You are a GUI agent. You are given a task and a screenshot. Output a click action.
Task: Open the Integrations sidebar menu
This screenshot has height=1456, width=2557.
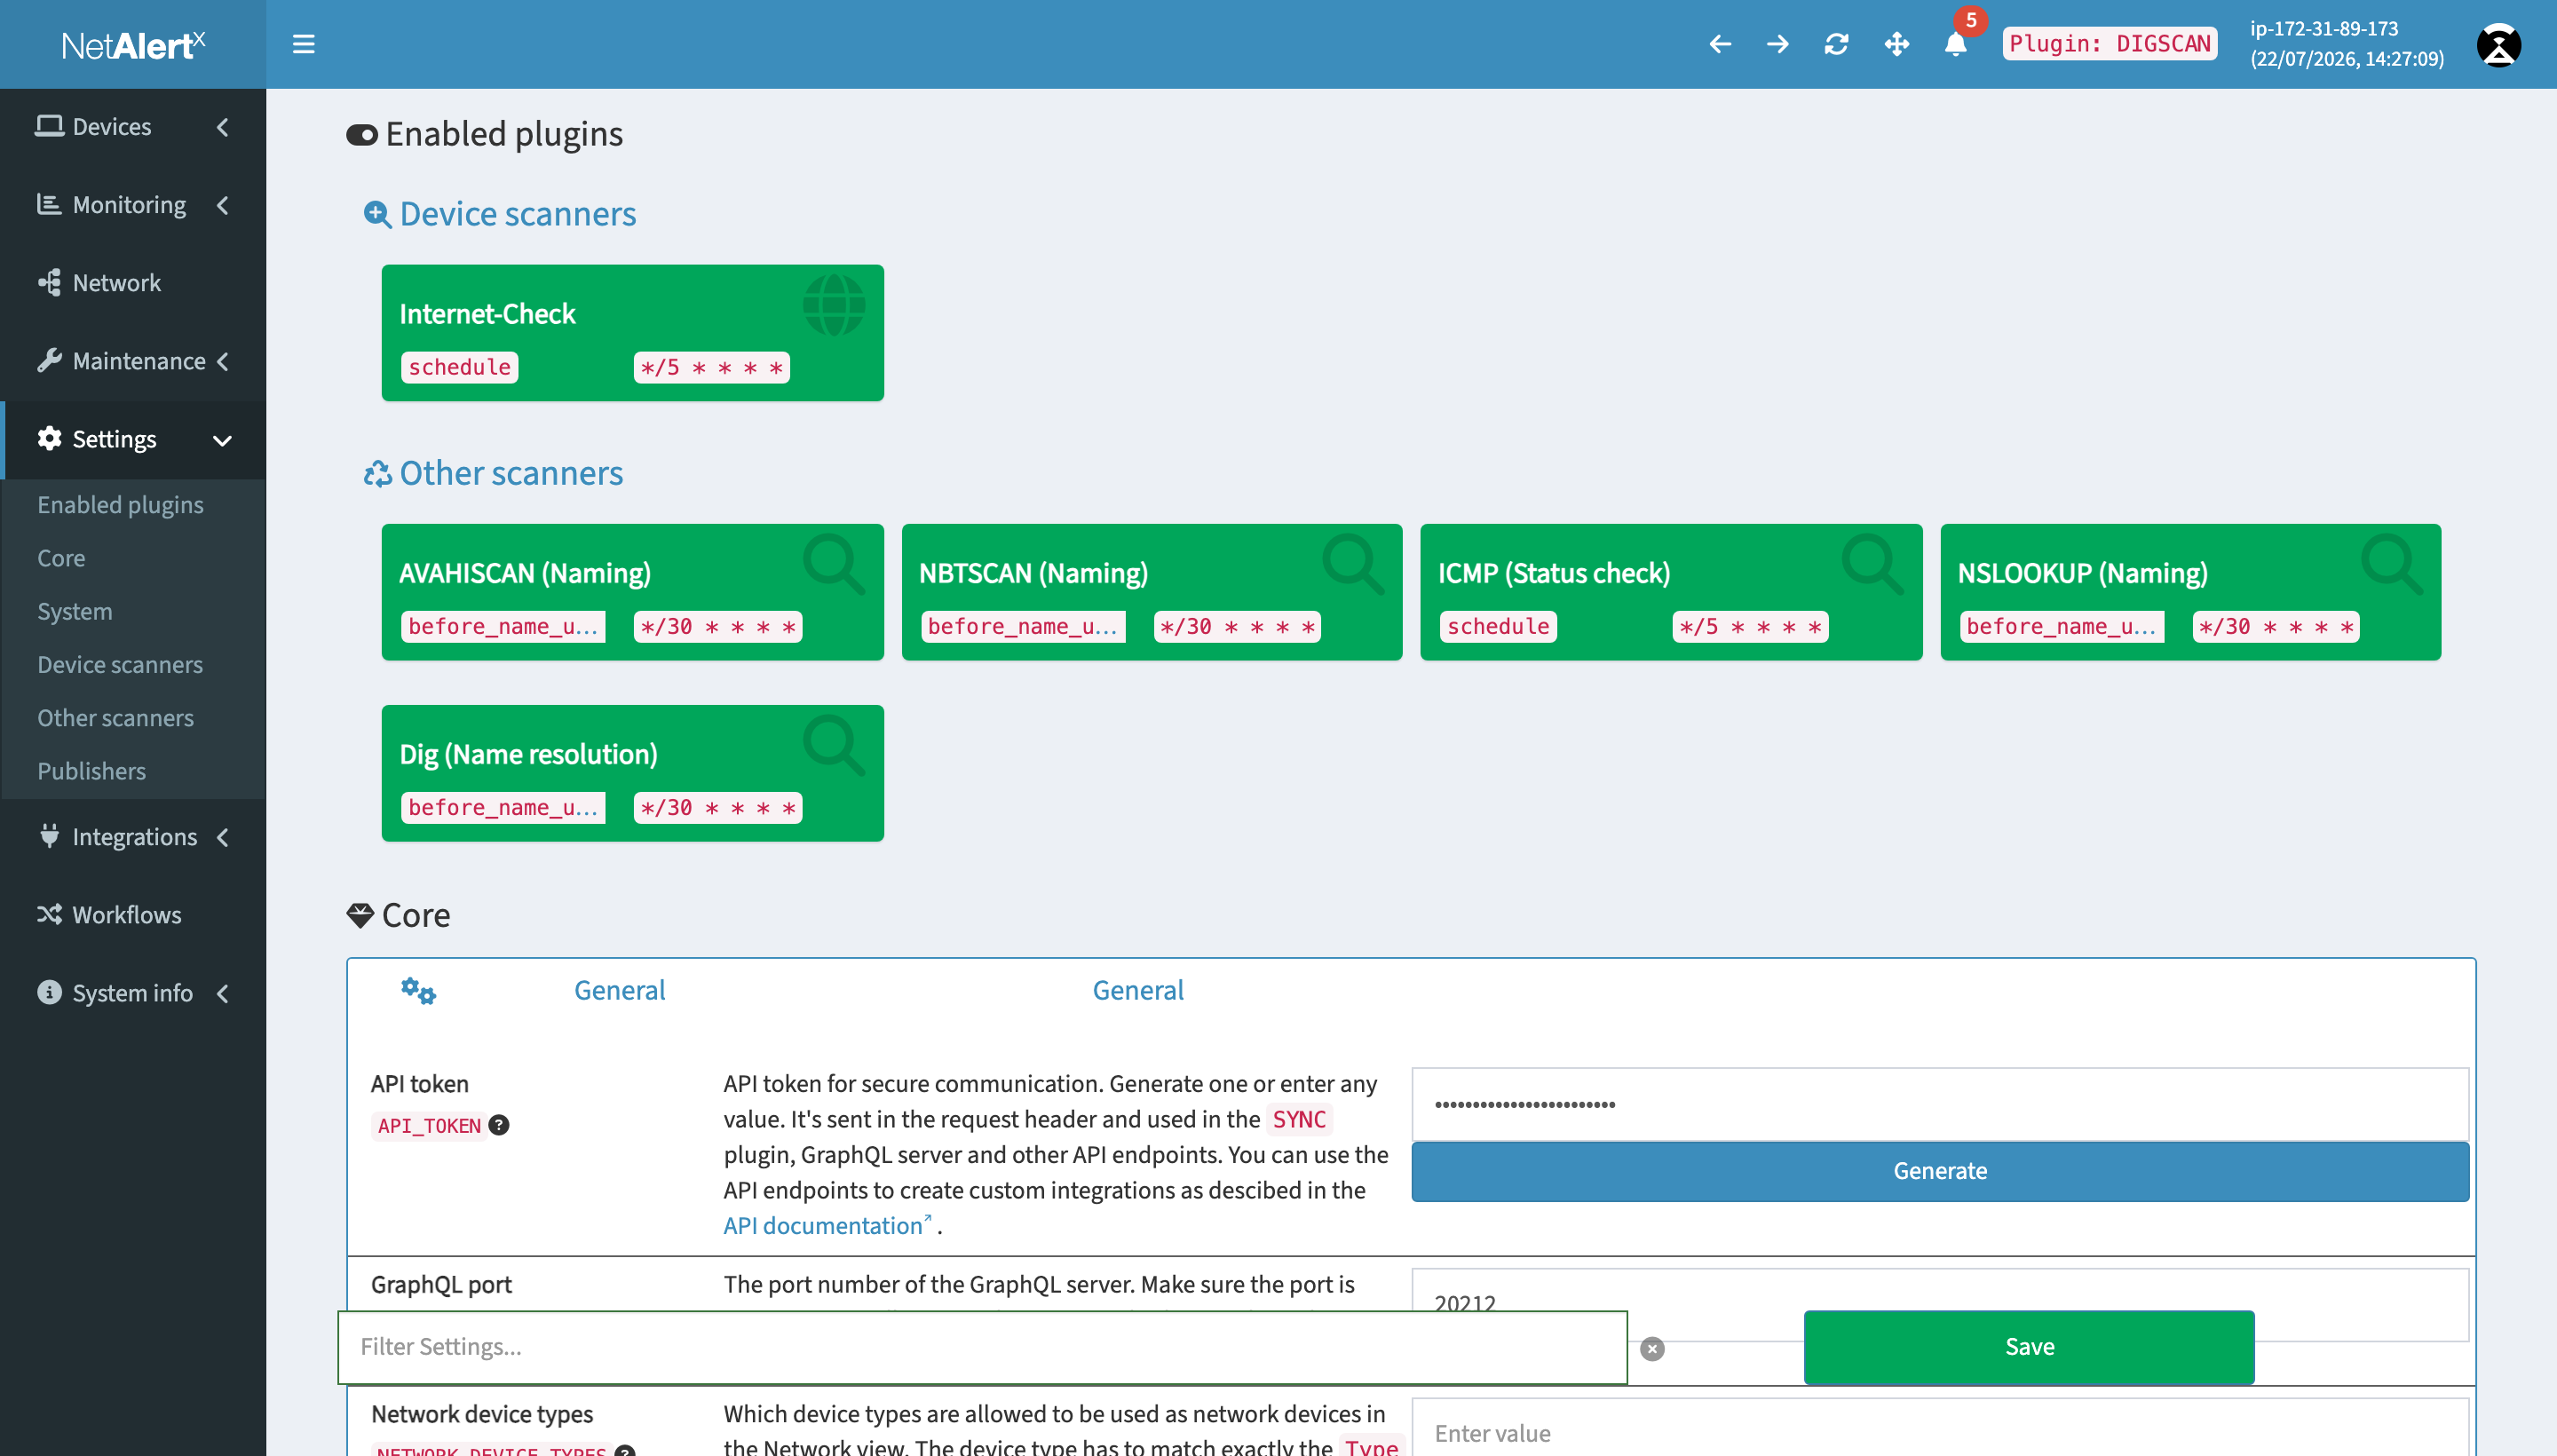pos(134,837)
